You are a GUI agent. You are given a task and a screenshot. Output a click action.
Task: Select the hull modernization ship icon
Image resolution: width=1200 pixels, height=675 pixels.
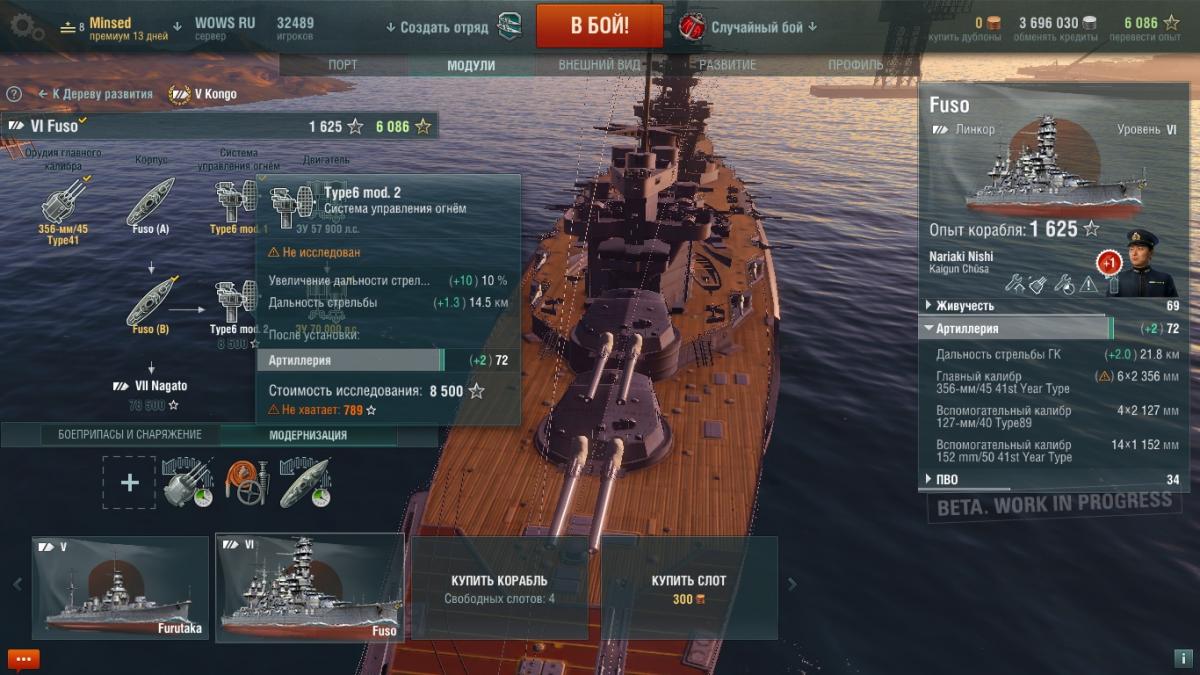(x=304, y=483)
